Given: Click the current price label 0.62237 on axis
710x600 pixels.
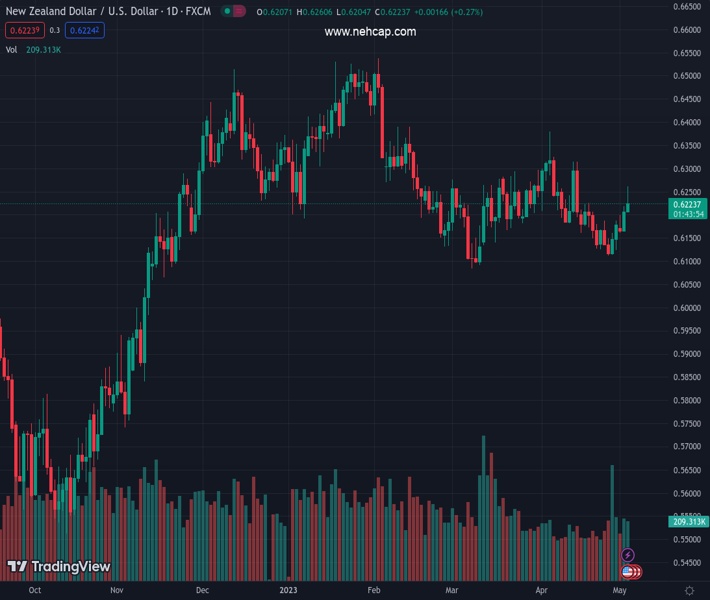Looking at the screenshot, I should pos(689,204).
